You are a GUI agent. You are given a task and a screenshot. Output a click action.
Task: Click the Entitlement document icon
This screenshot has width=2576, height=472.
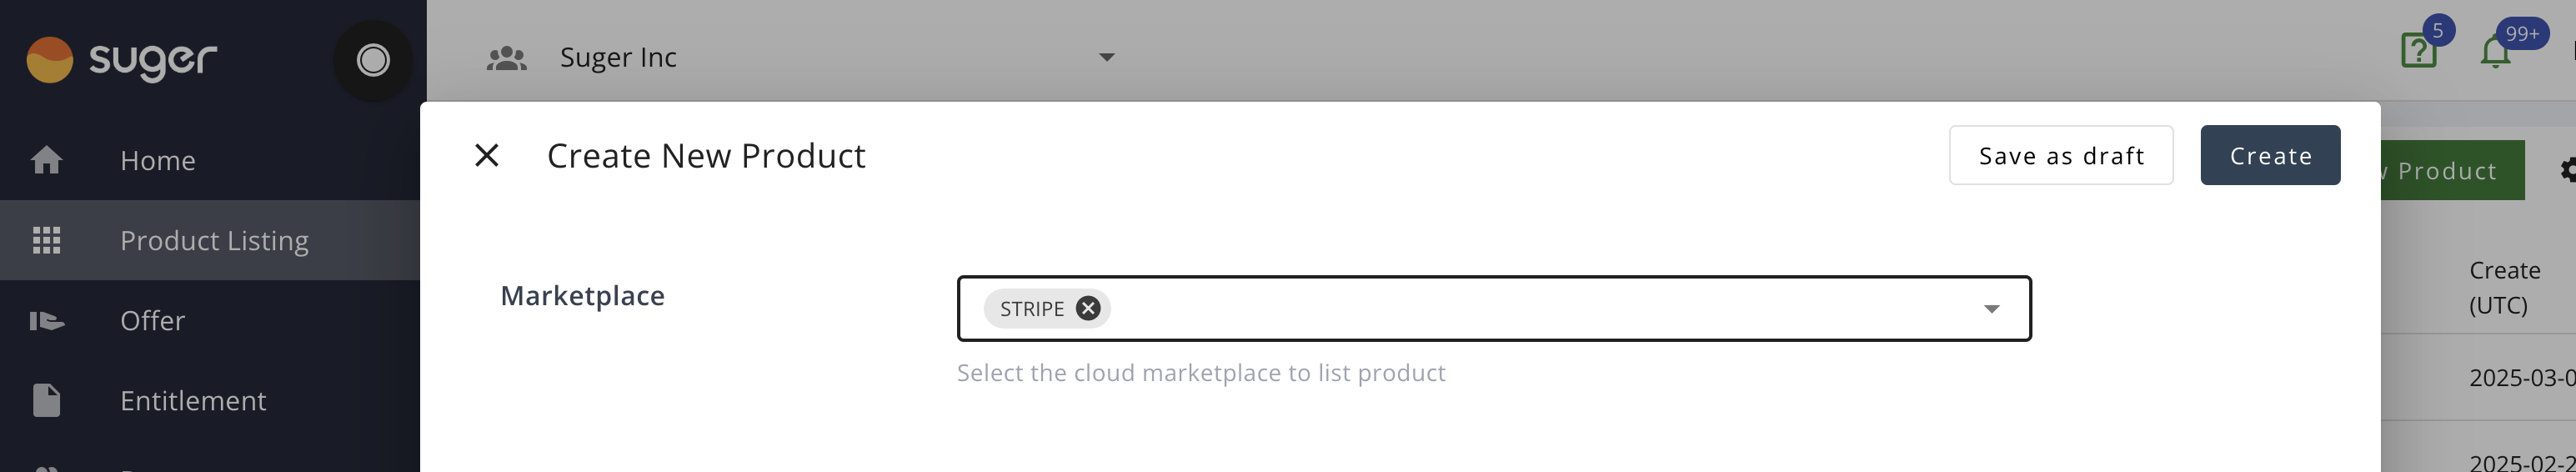pos(47,400)
